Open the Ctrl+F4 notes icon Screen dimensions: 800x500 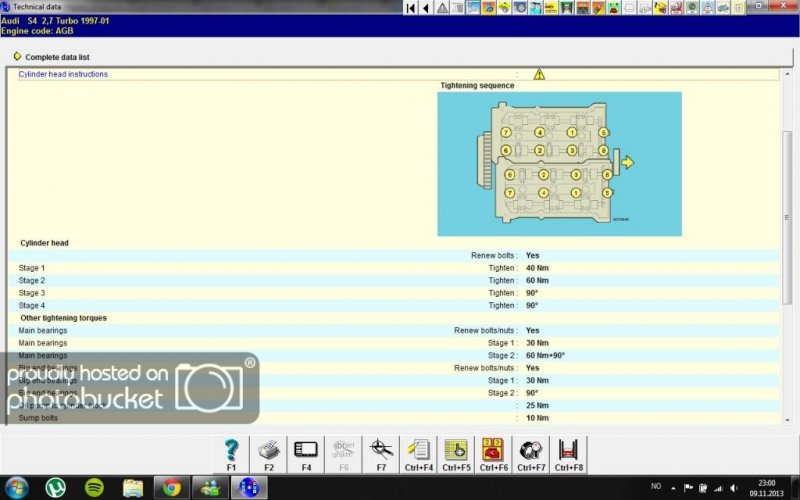(419, 454)
